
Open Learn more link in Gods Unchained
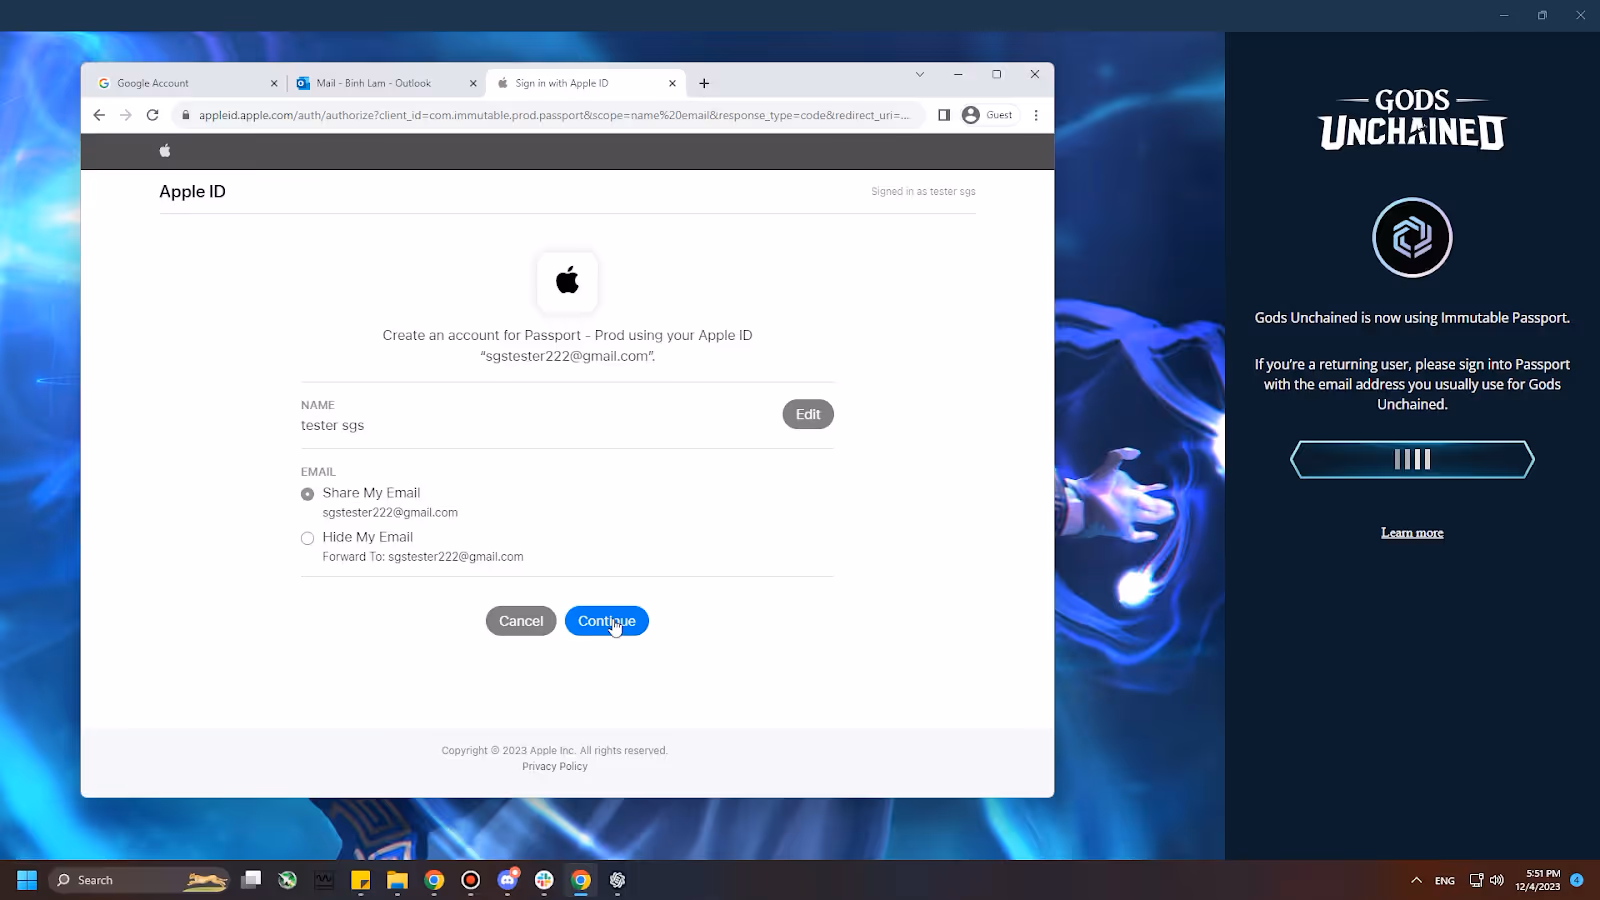1412,533
